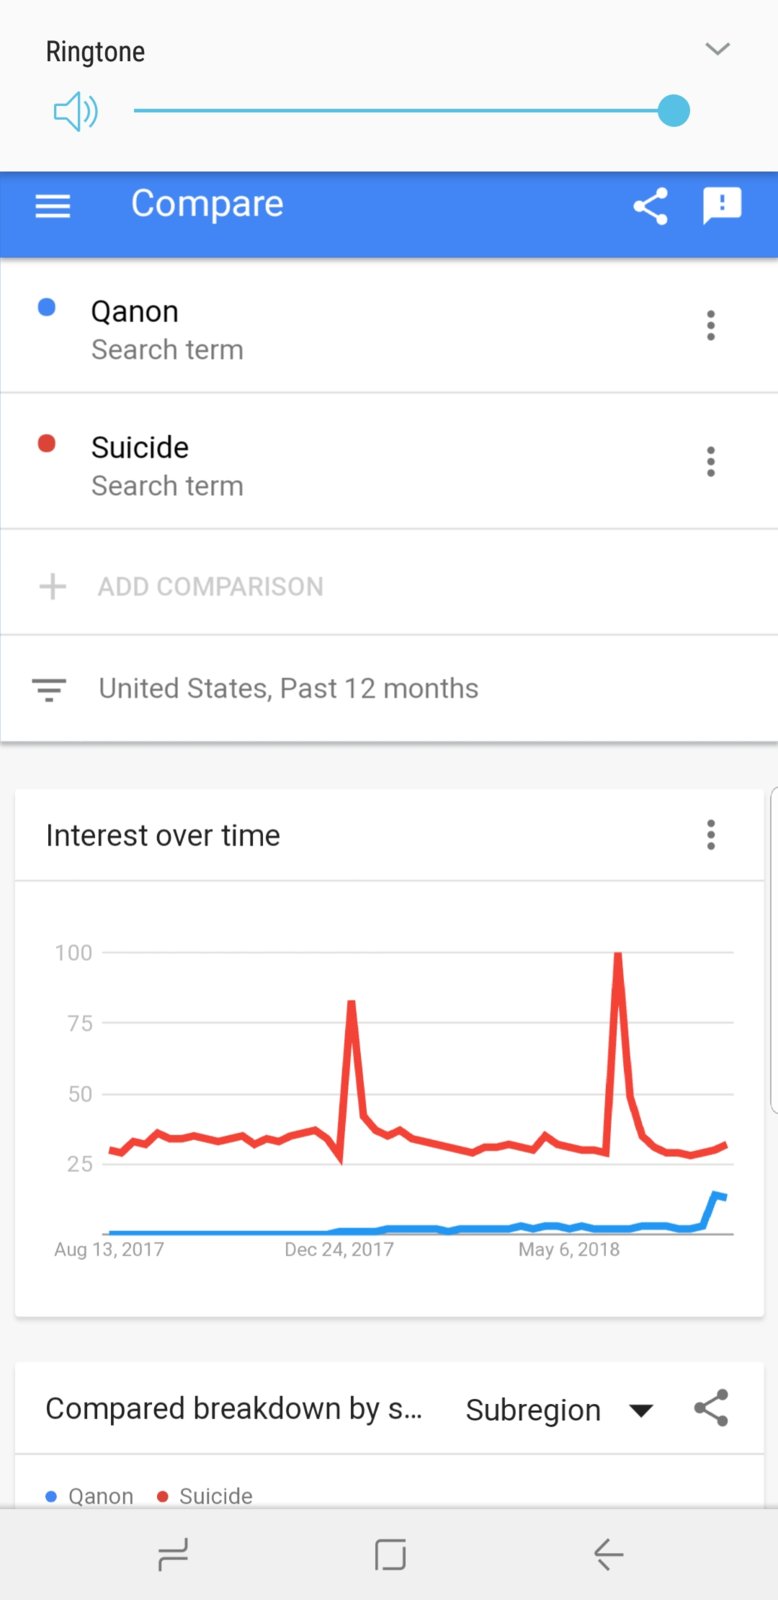Select the Qanon search term row
The image size is (778, 1600).
300,328
